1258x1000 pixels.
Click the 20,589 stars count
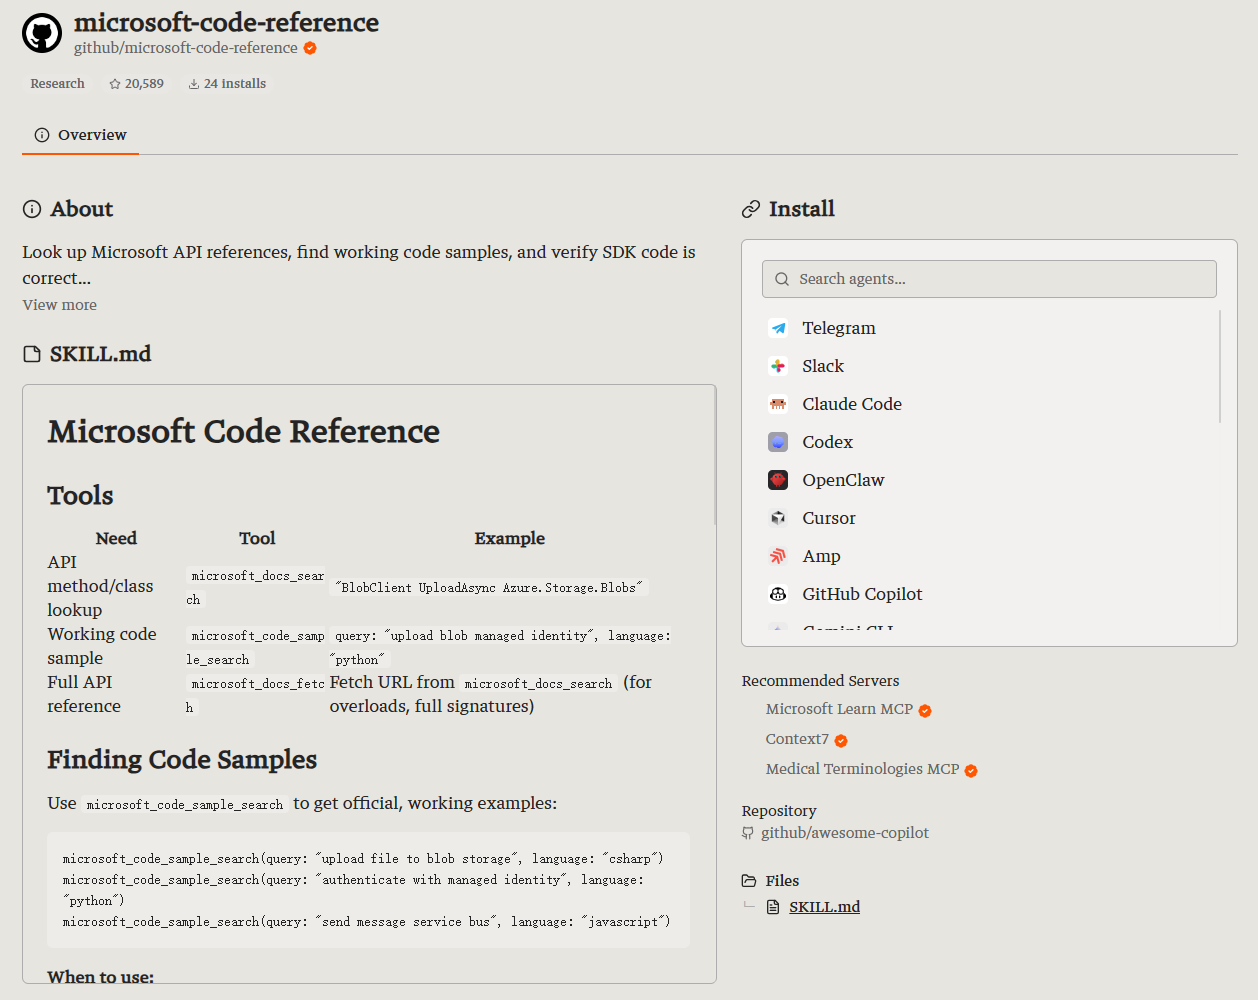coord(144,84)
